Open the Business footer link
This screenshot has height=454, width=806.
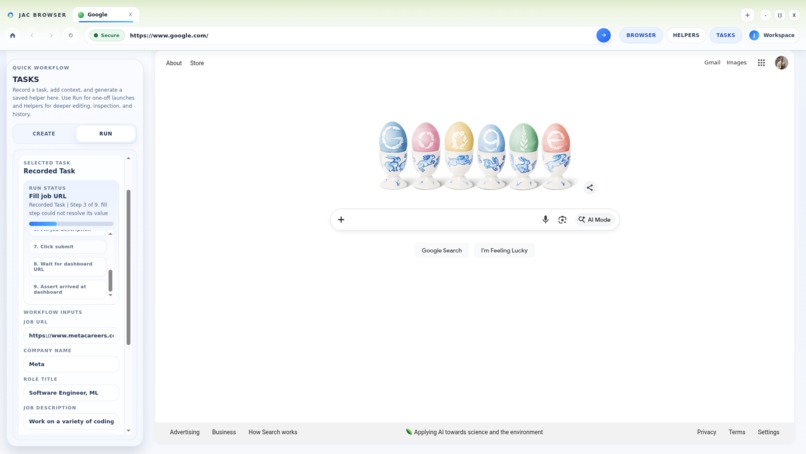[x=224, y=432]
